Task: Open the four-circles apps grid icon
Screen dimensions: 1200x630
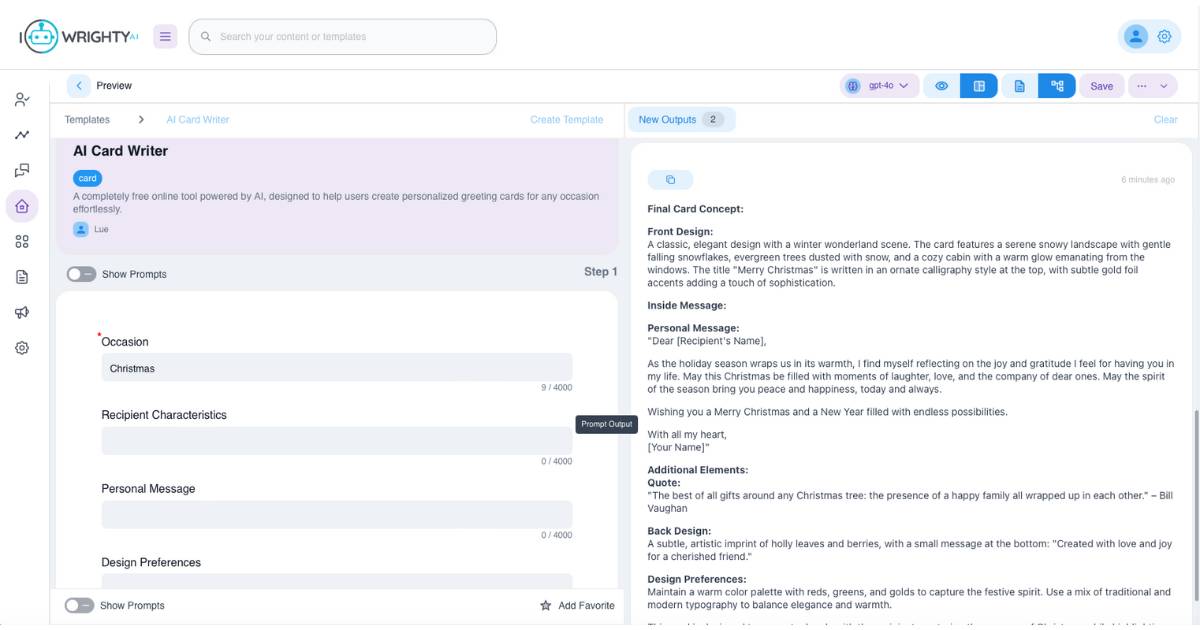Action: coord(22,241)
